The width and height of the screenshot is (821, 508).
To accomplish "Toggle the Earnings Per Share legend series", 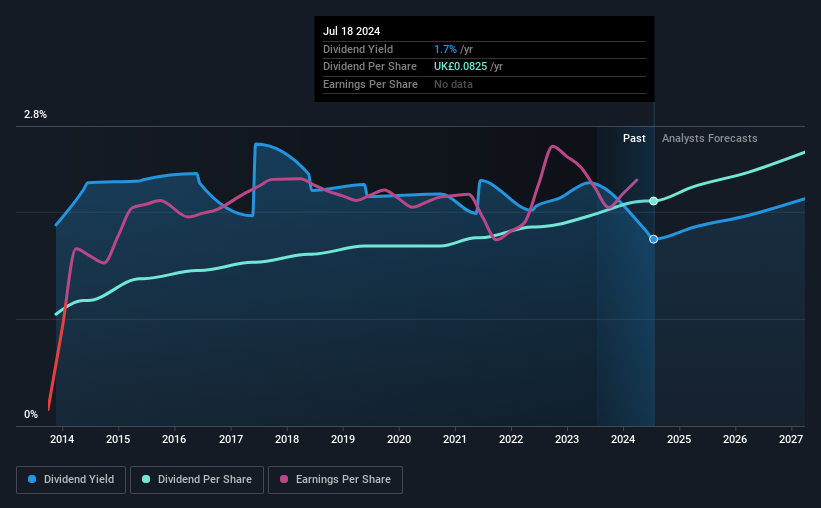I will coord(335,480).
